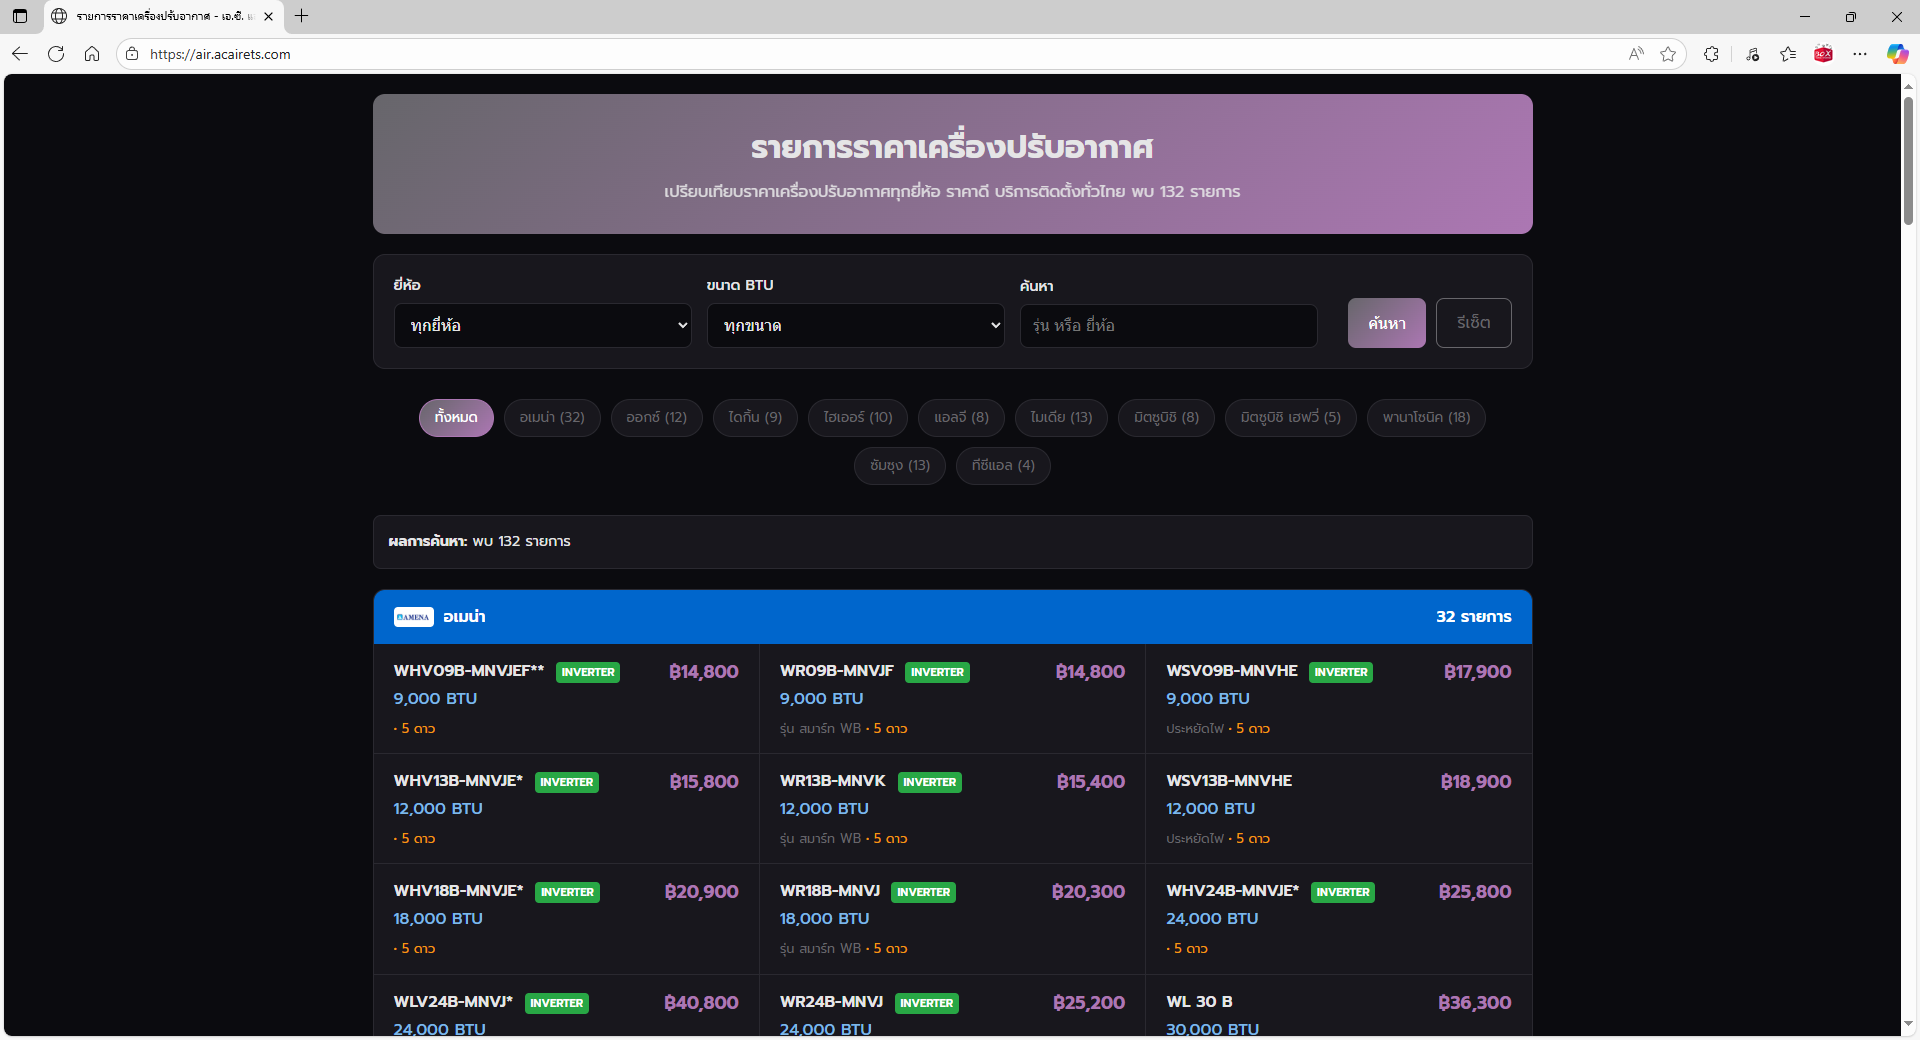Click the ค้นหา search button
The width and height of the screenshot is (1920, 1040).
(1387, 323)
